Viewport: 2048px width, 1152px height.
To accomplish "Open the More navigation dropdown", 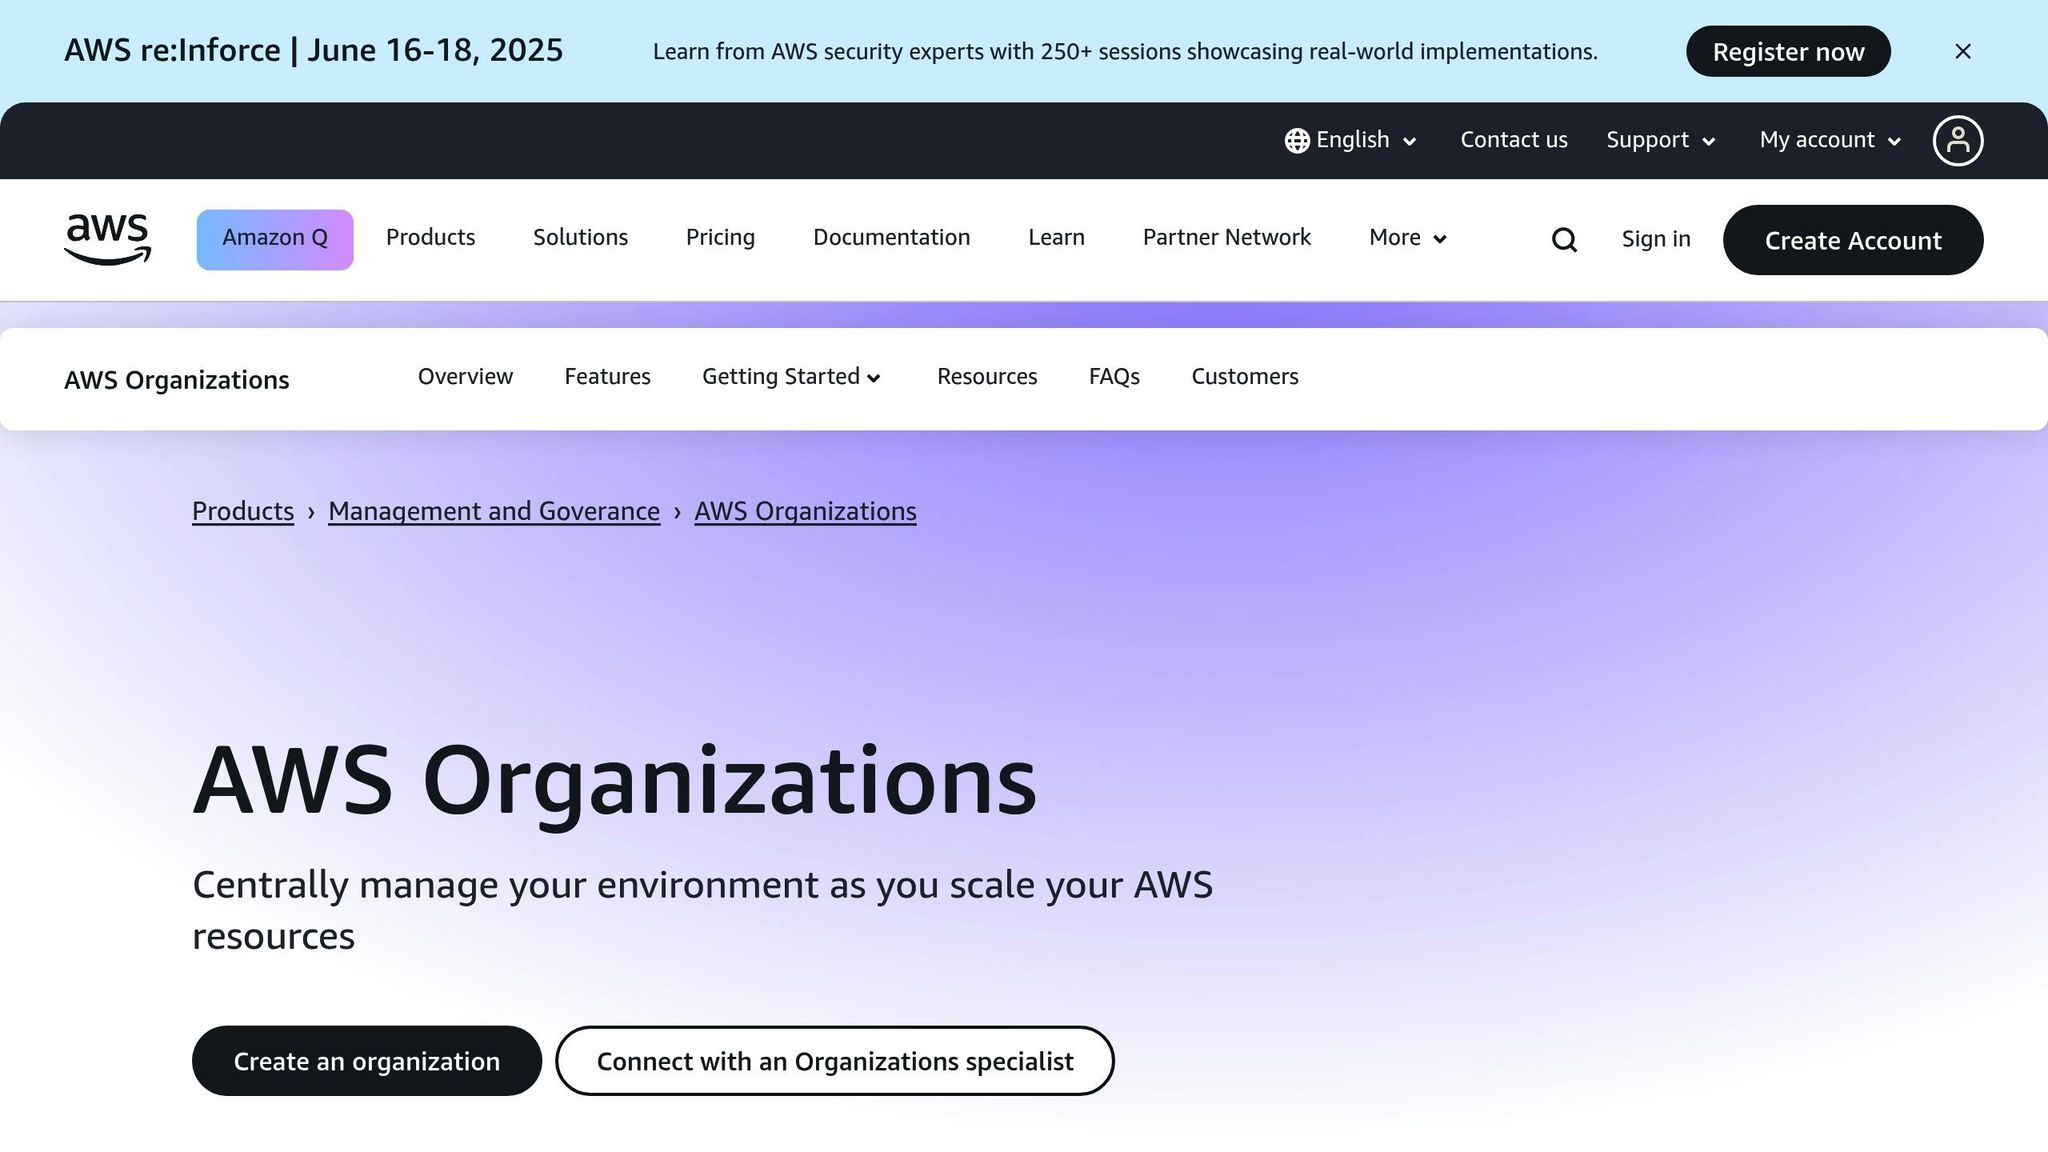I will [x=1407, y=238].
